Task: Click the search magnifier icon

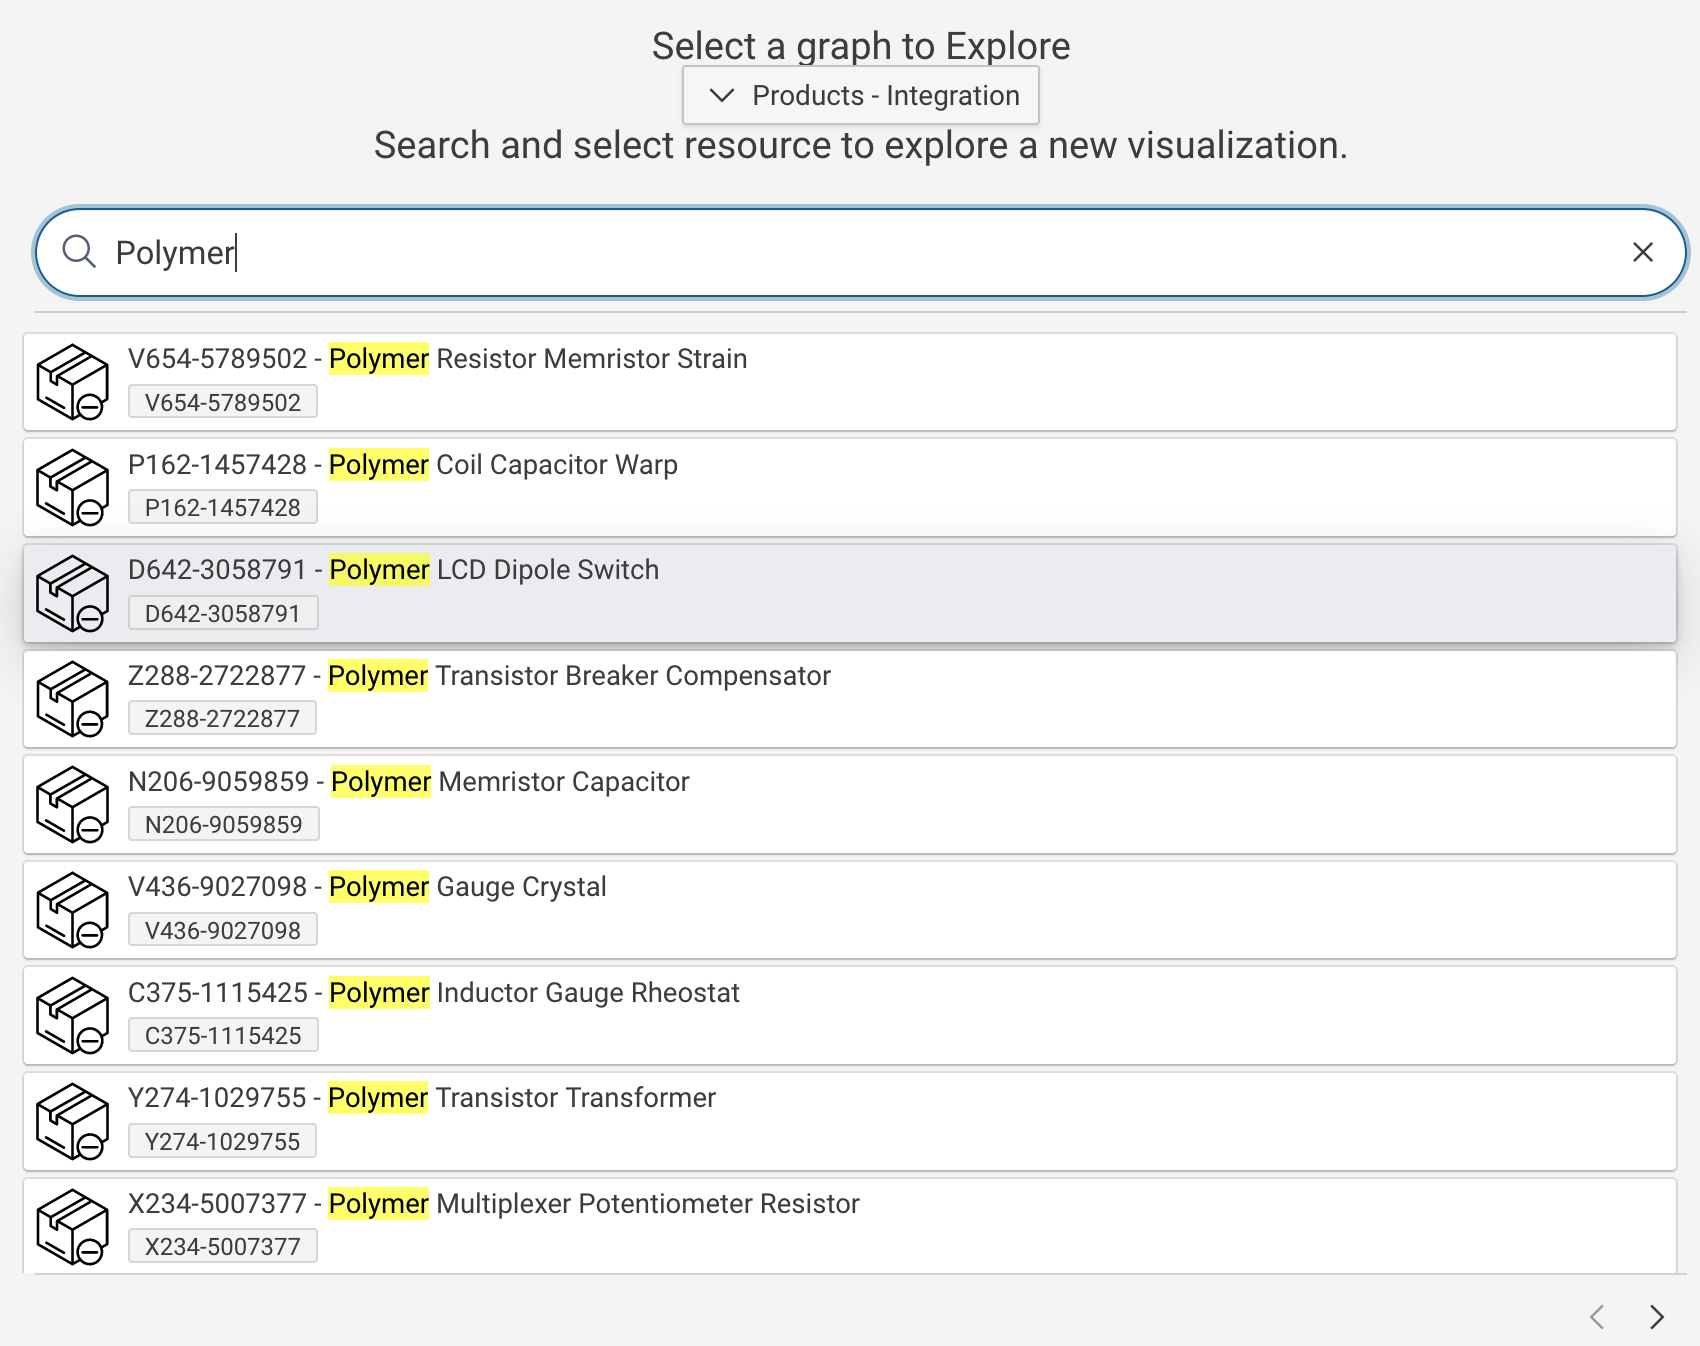Action: tap(79, 252)
